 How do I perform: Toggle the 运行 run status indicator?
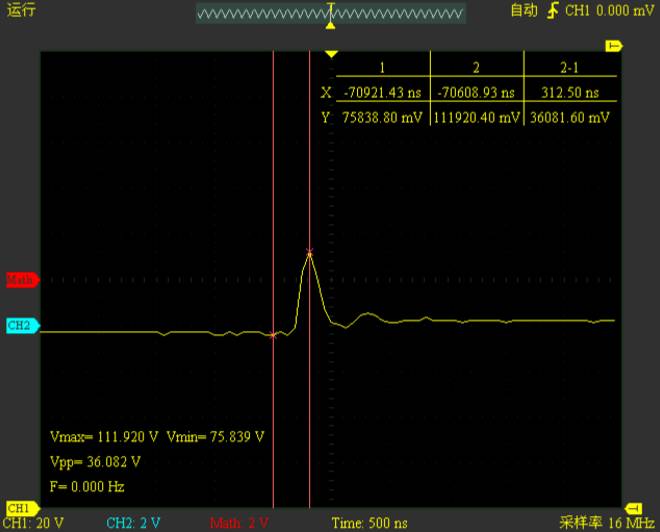coord(21,11)
